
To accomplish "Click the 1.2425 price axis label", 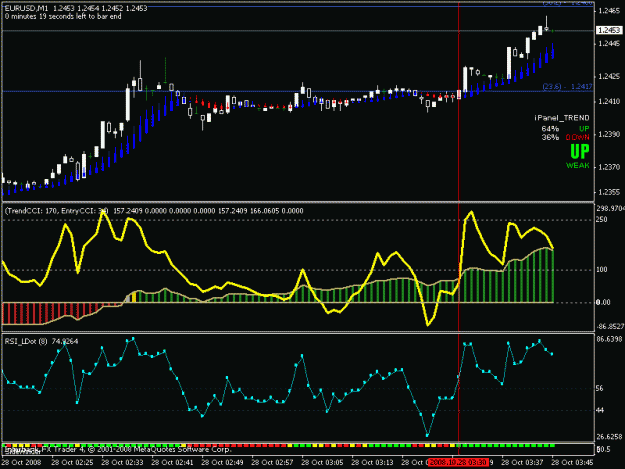I will click(x=609, y=77).
